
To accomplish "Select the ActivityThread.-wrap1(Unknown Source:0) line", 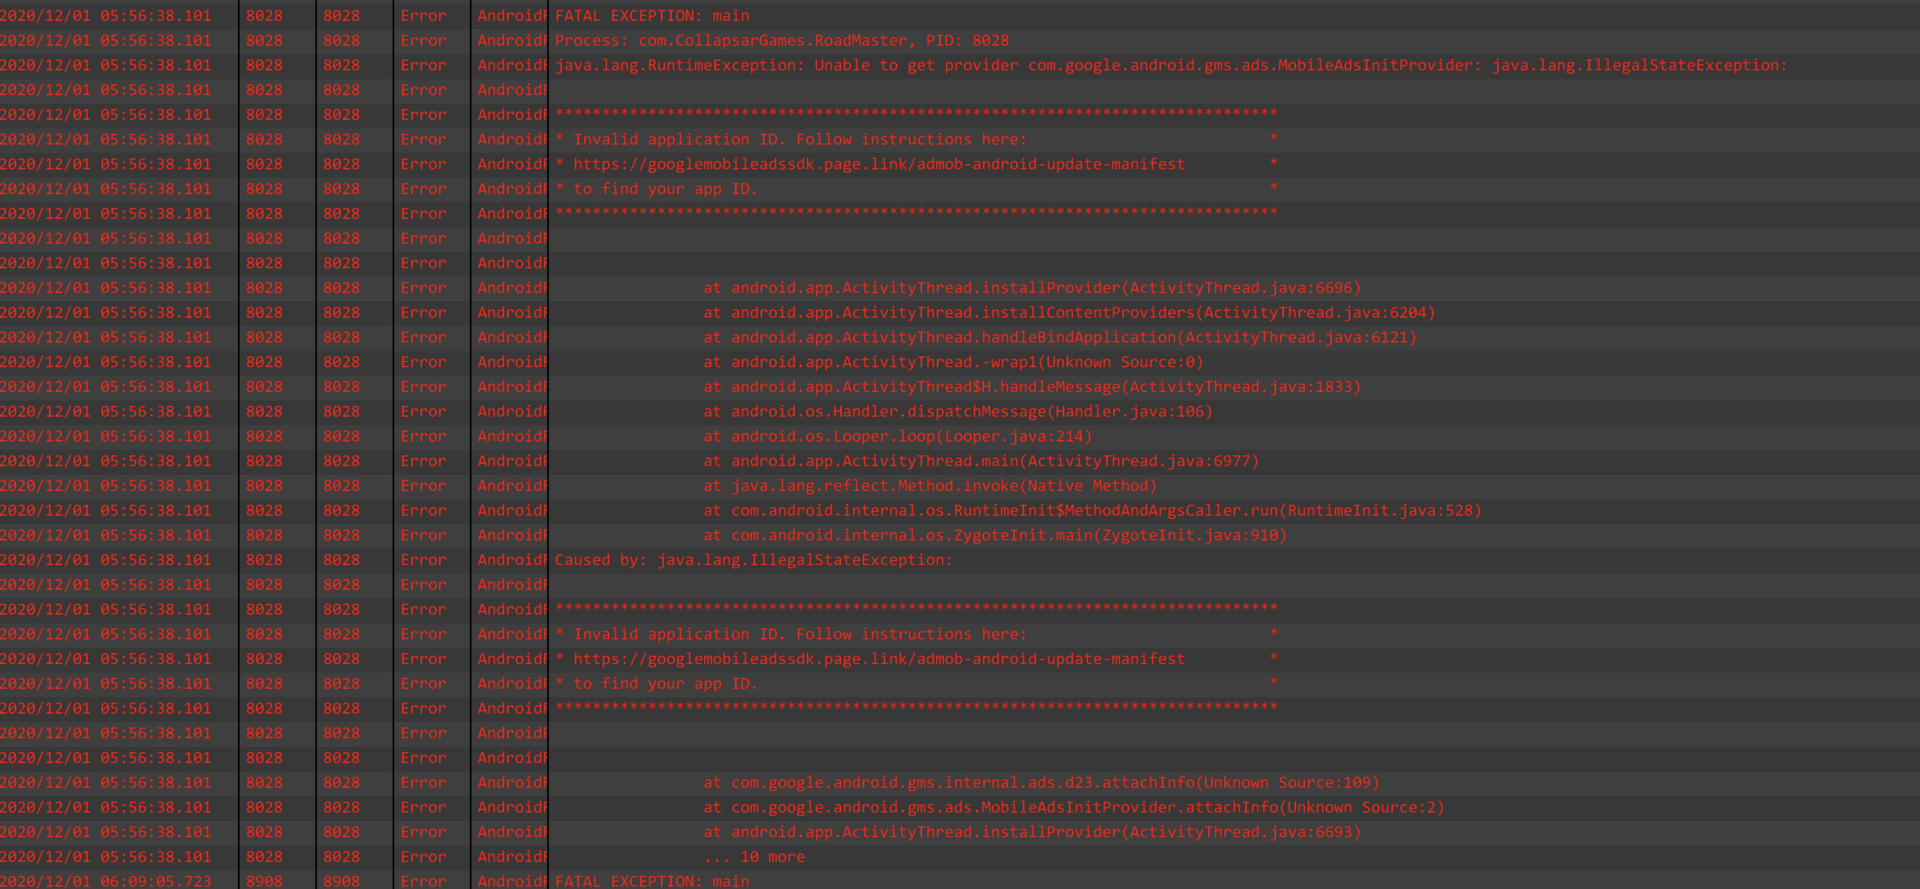I will pos(953,362).
